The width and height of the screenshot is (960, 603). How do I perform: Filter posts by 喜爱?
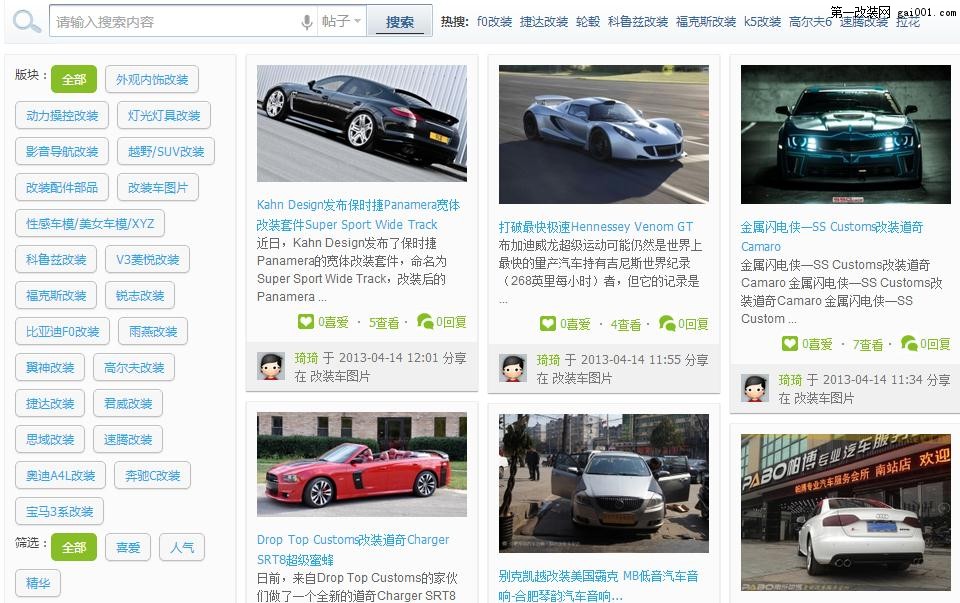pos(128,547)
